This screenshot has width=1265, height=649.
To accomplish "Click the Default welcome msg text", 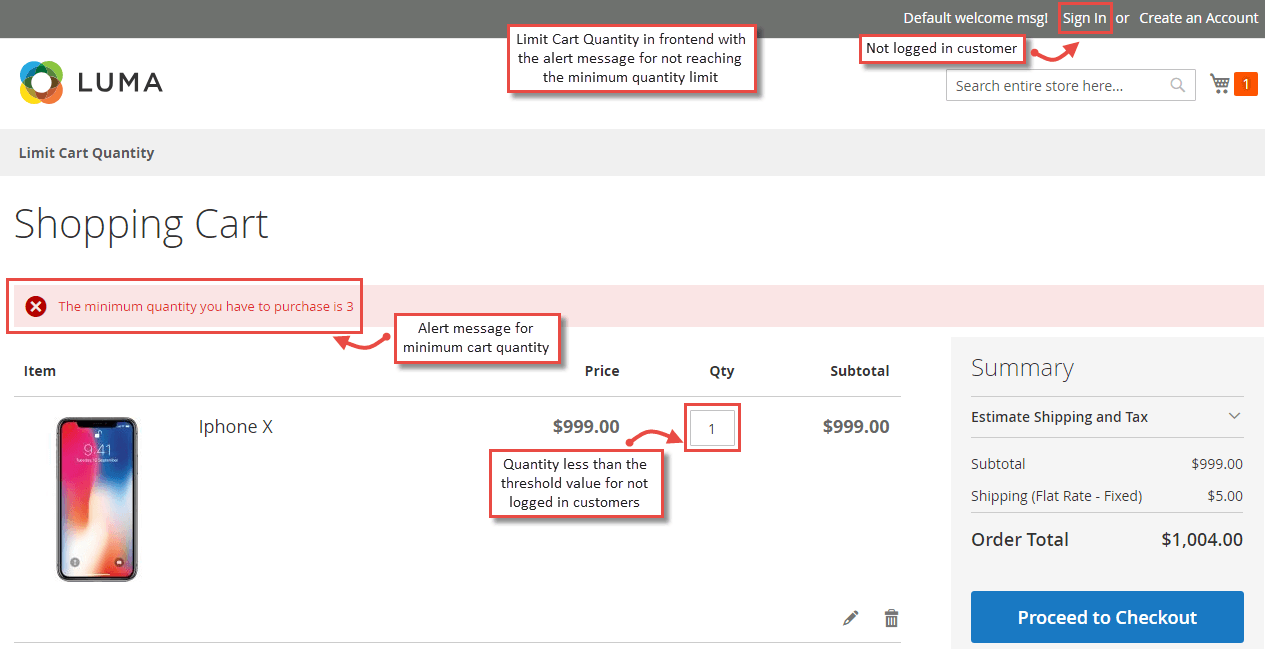I will pyautogui.click(x=976, y=18).
